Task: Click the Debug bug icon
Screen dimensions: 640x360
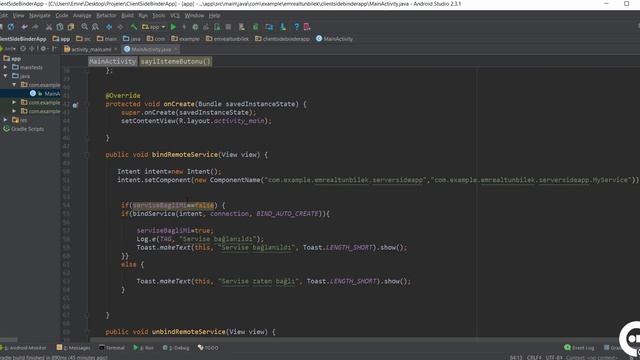Action: [195, 27]
